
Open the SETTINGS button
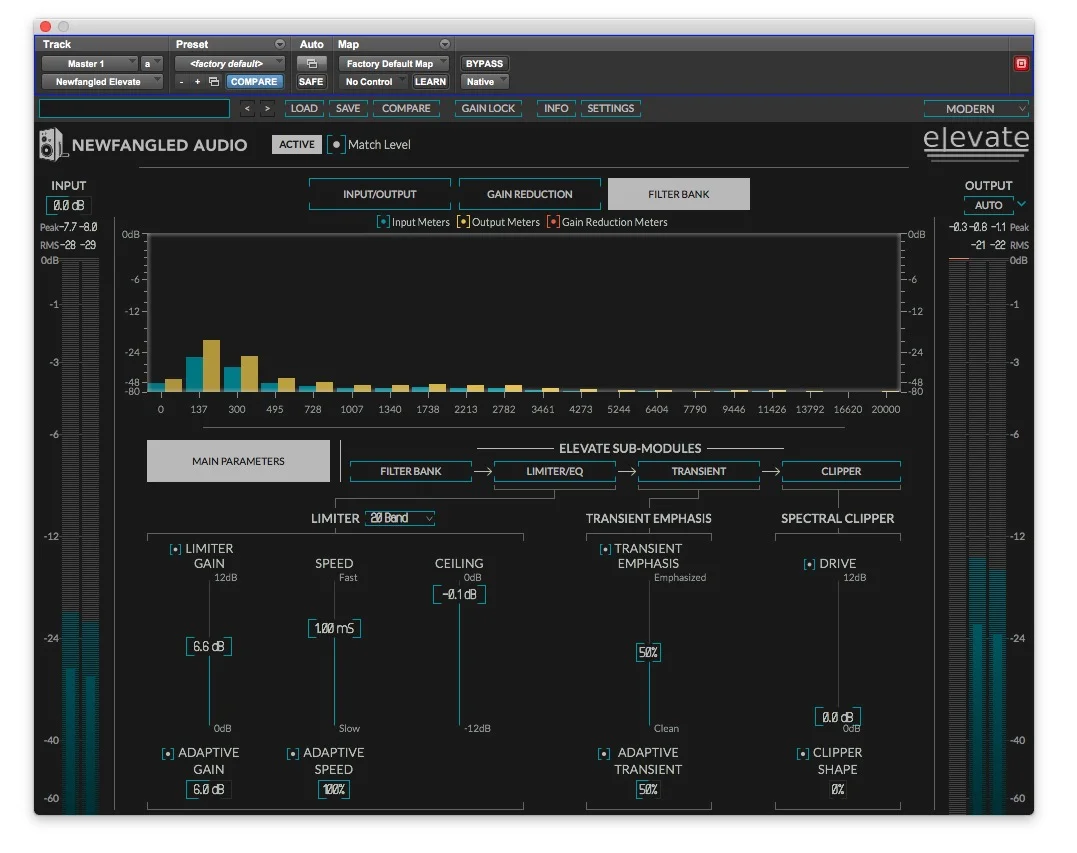[611, 109]
